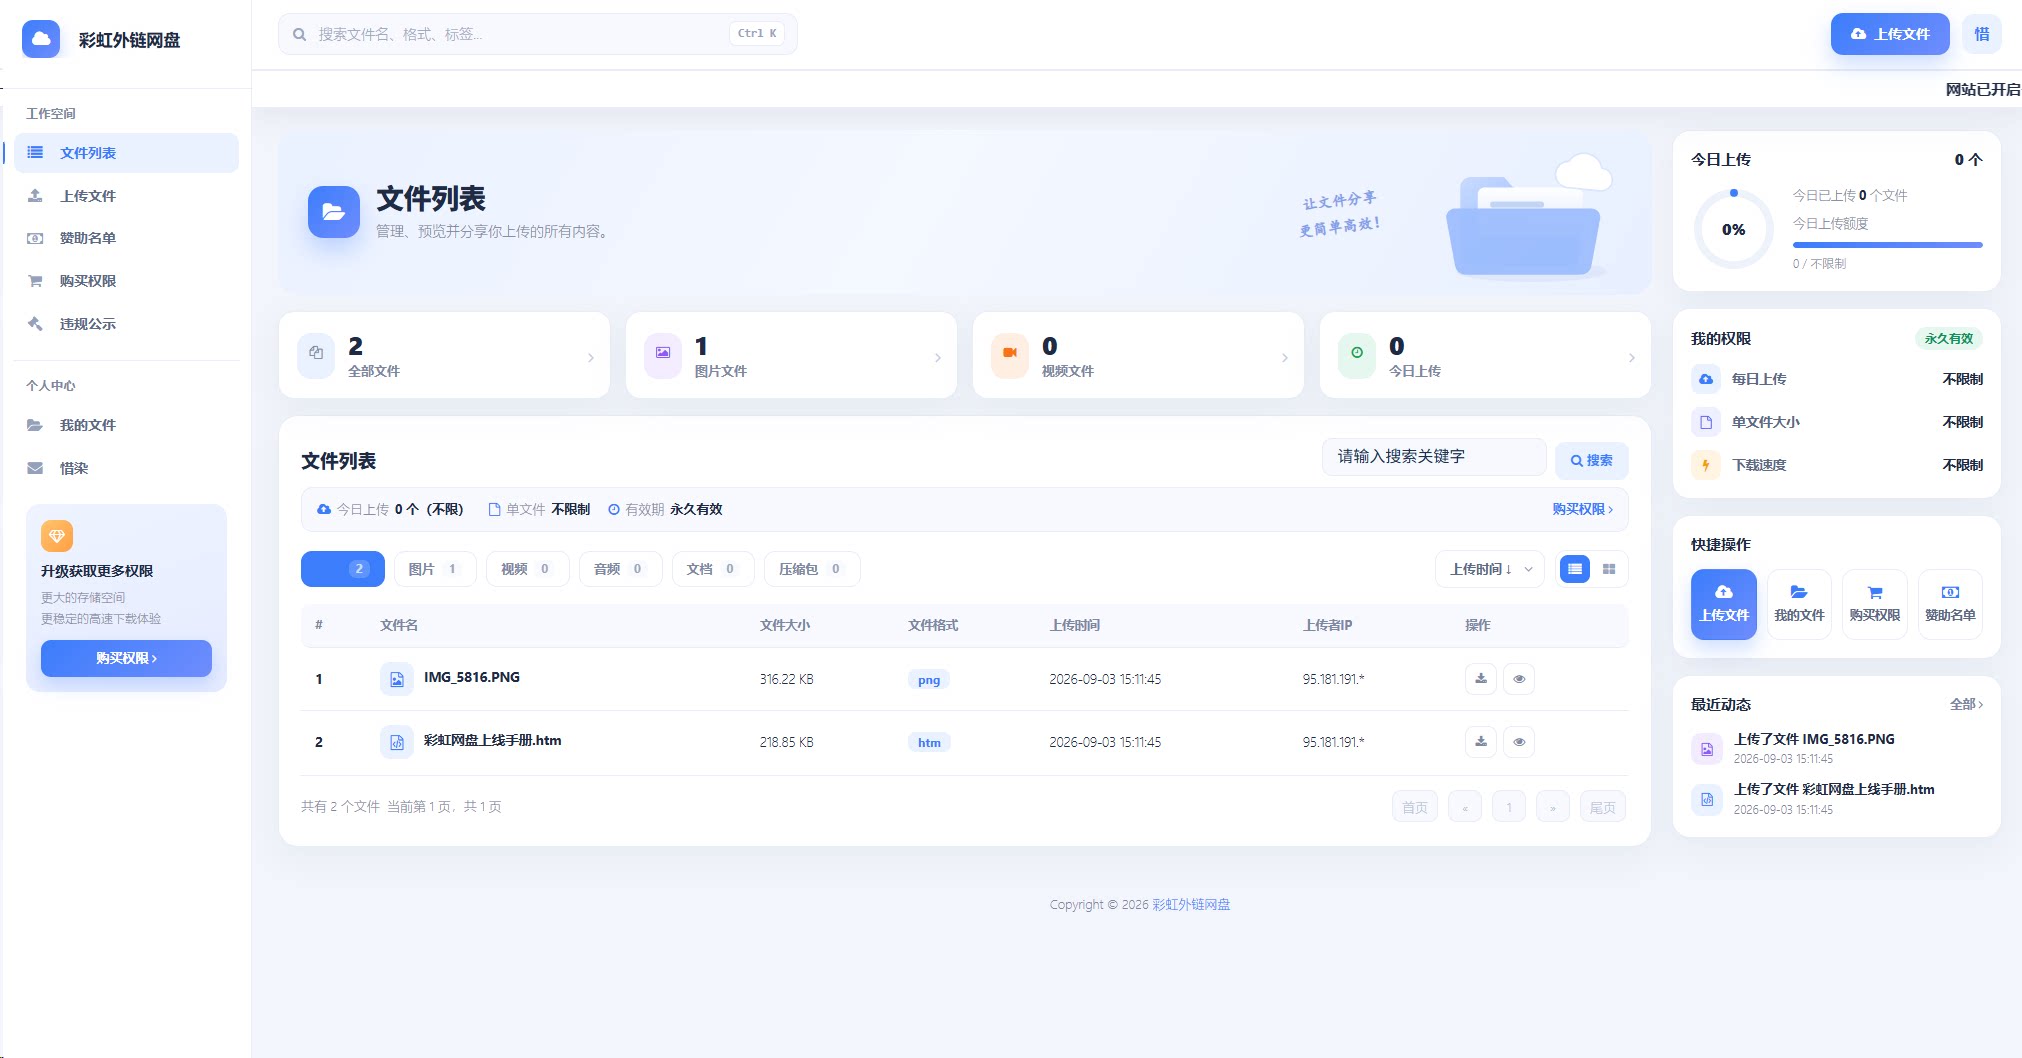
Task: Click the 今日上传额度 progress bar
Action: 1887,244
